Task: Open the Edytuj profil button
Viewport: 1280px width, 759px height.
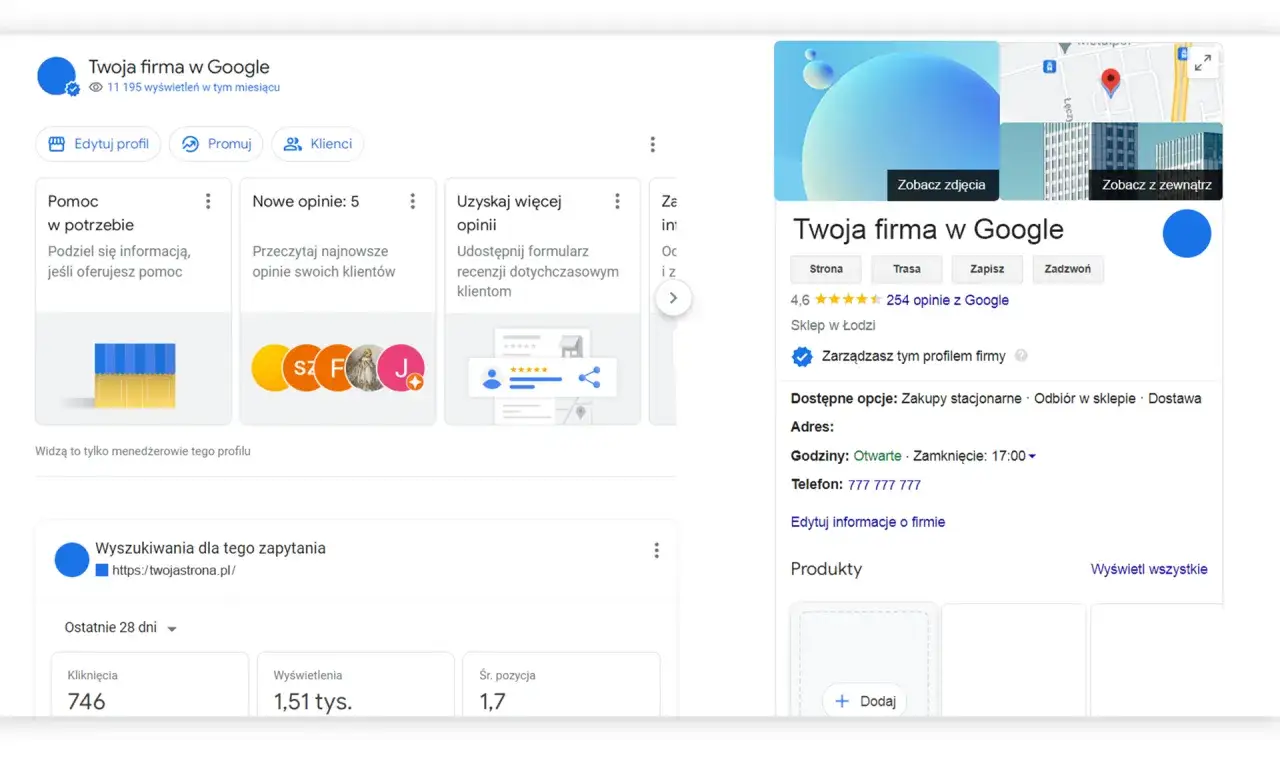Action: pos(98,144)
